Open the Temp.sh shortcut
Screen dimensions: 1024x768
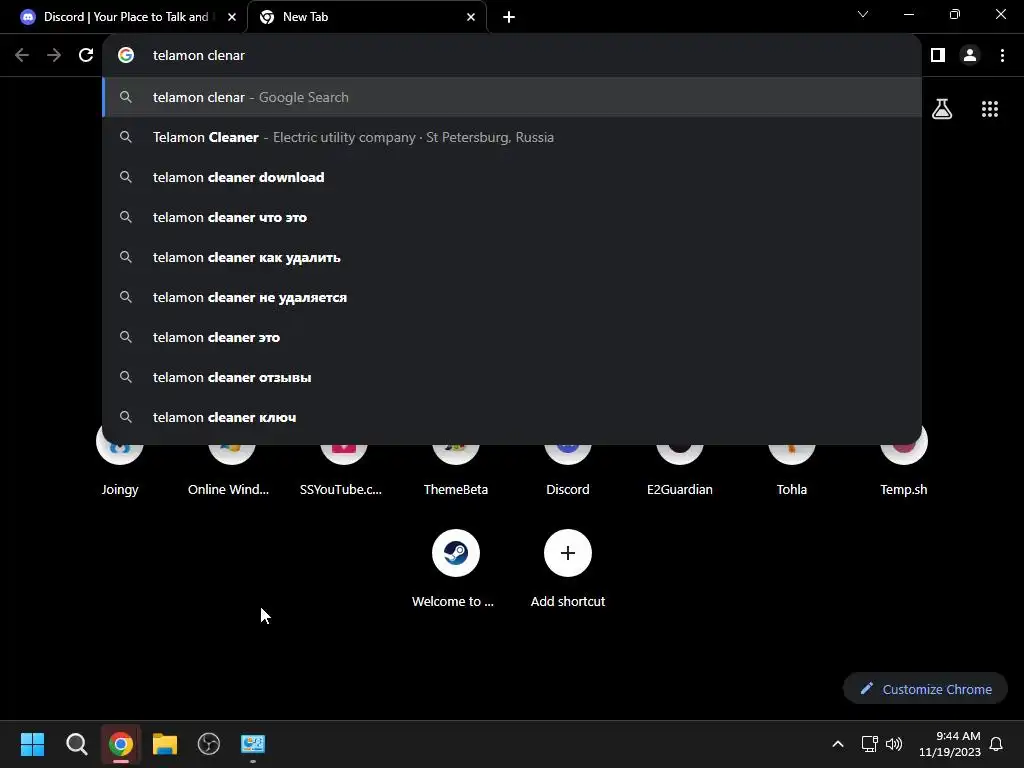[904, 467]
